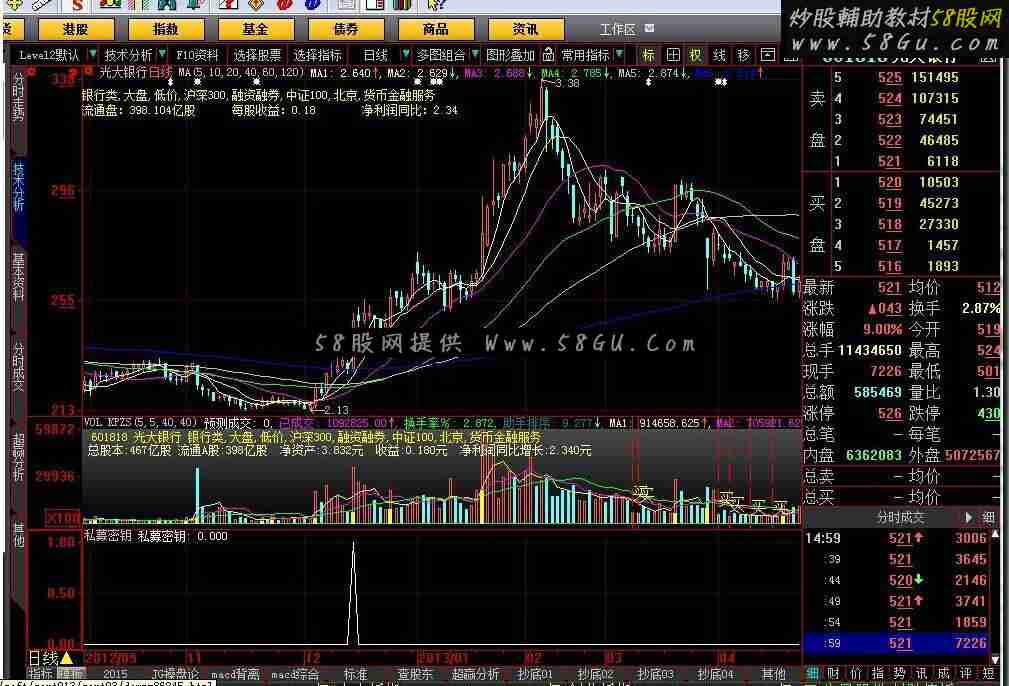Select the 指标 bottom tab
Screen dimensions: 1009x686
(x=41, y=674)
